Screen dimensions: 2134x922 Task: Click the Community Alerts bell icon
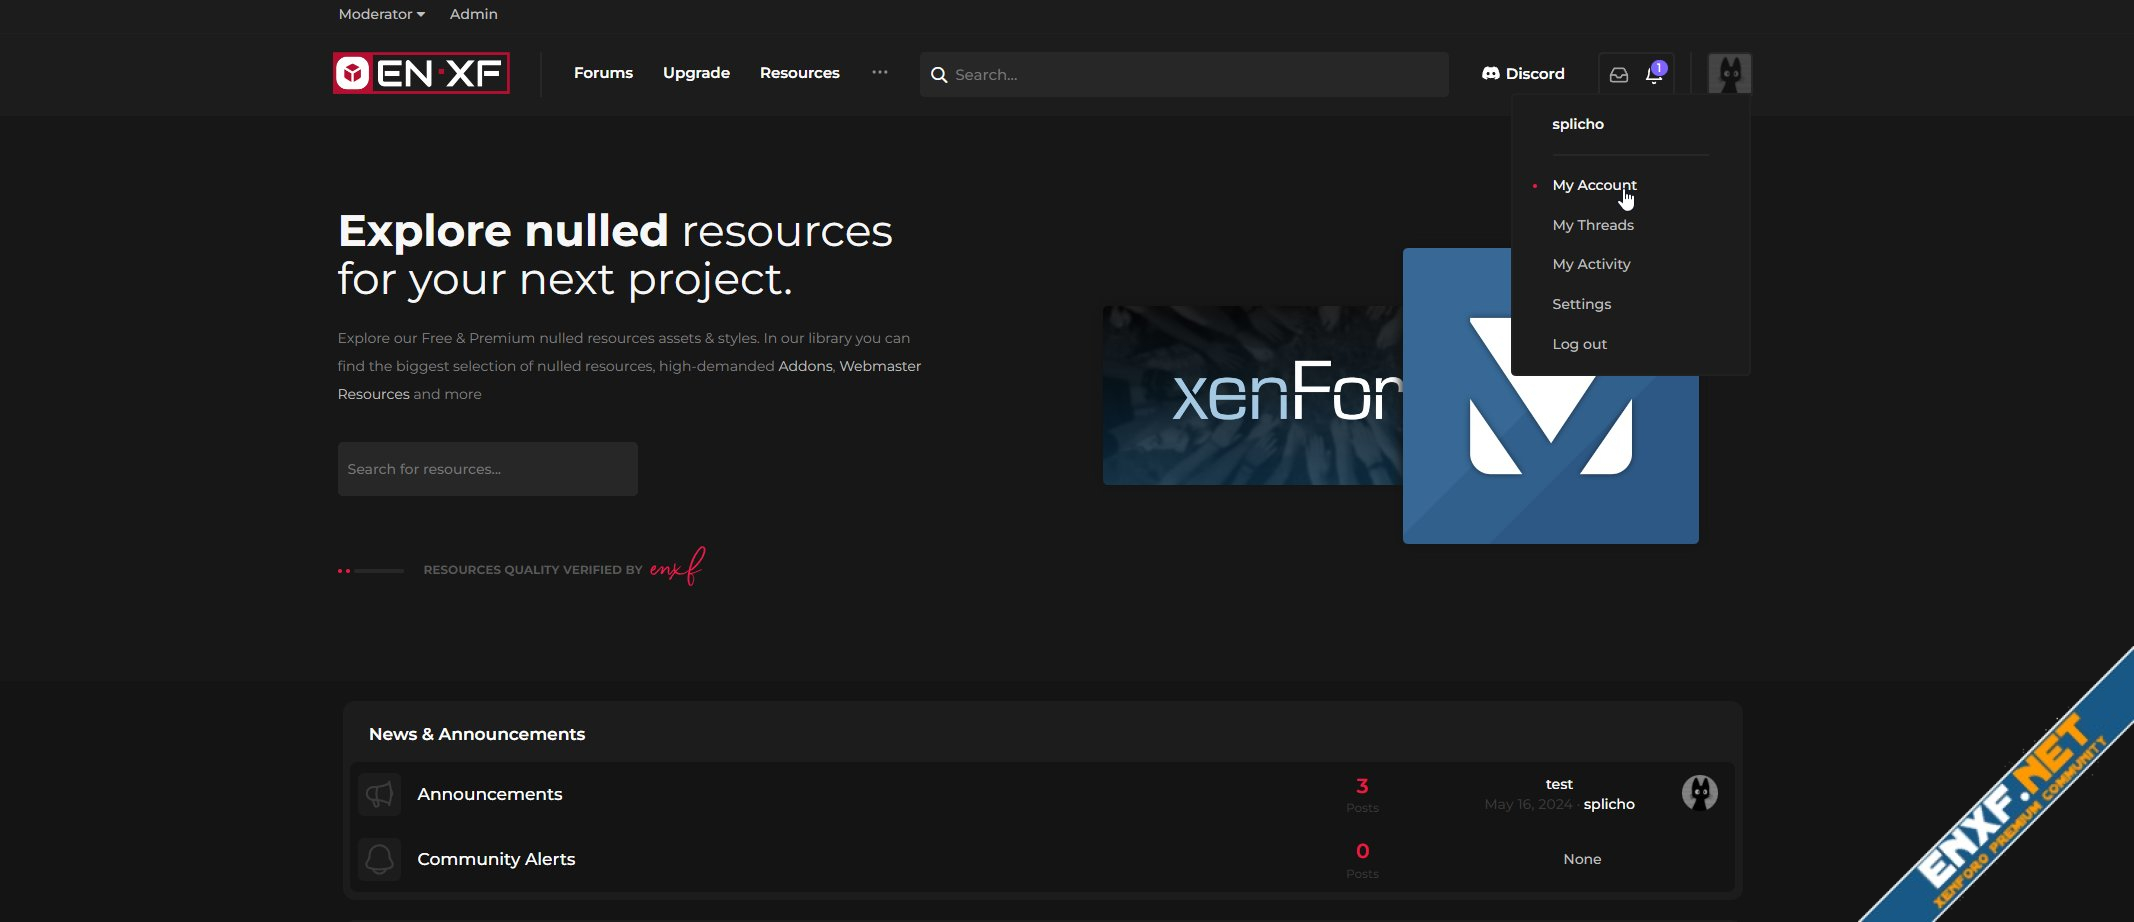pyautogui.click(x=379, y=860)
